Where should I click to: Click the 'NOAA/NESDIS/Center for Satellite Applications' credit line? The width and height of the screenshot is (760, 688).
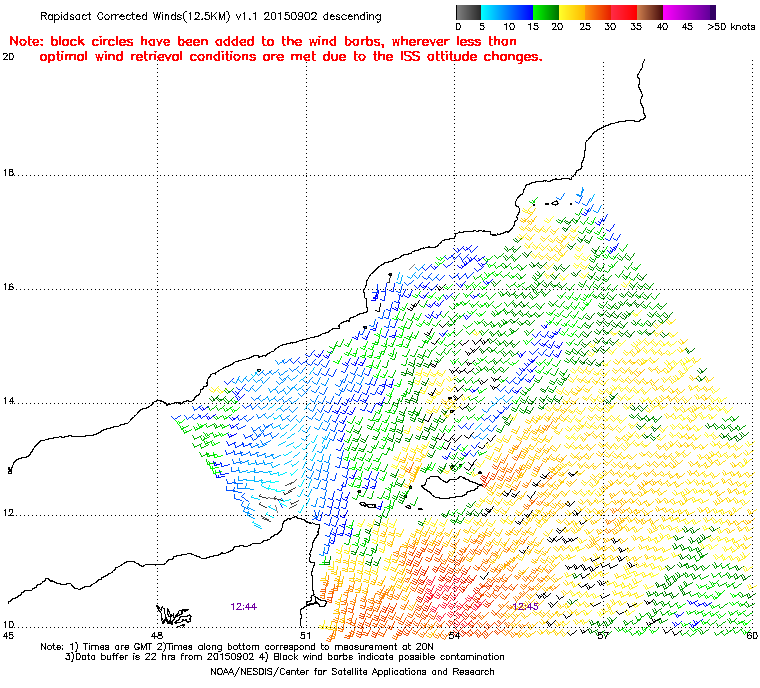click(352, 672)
